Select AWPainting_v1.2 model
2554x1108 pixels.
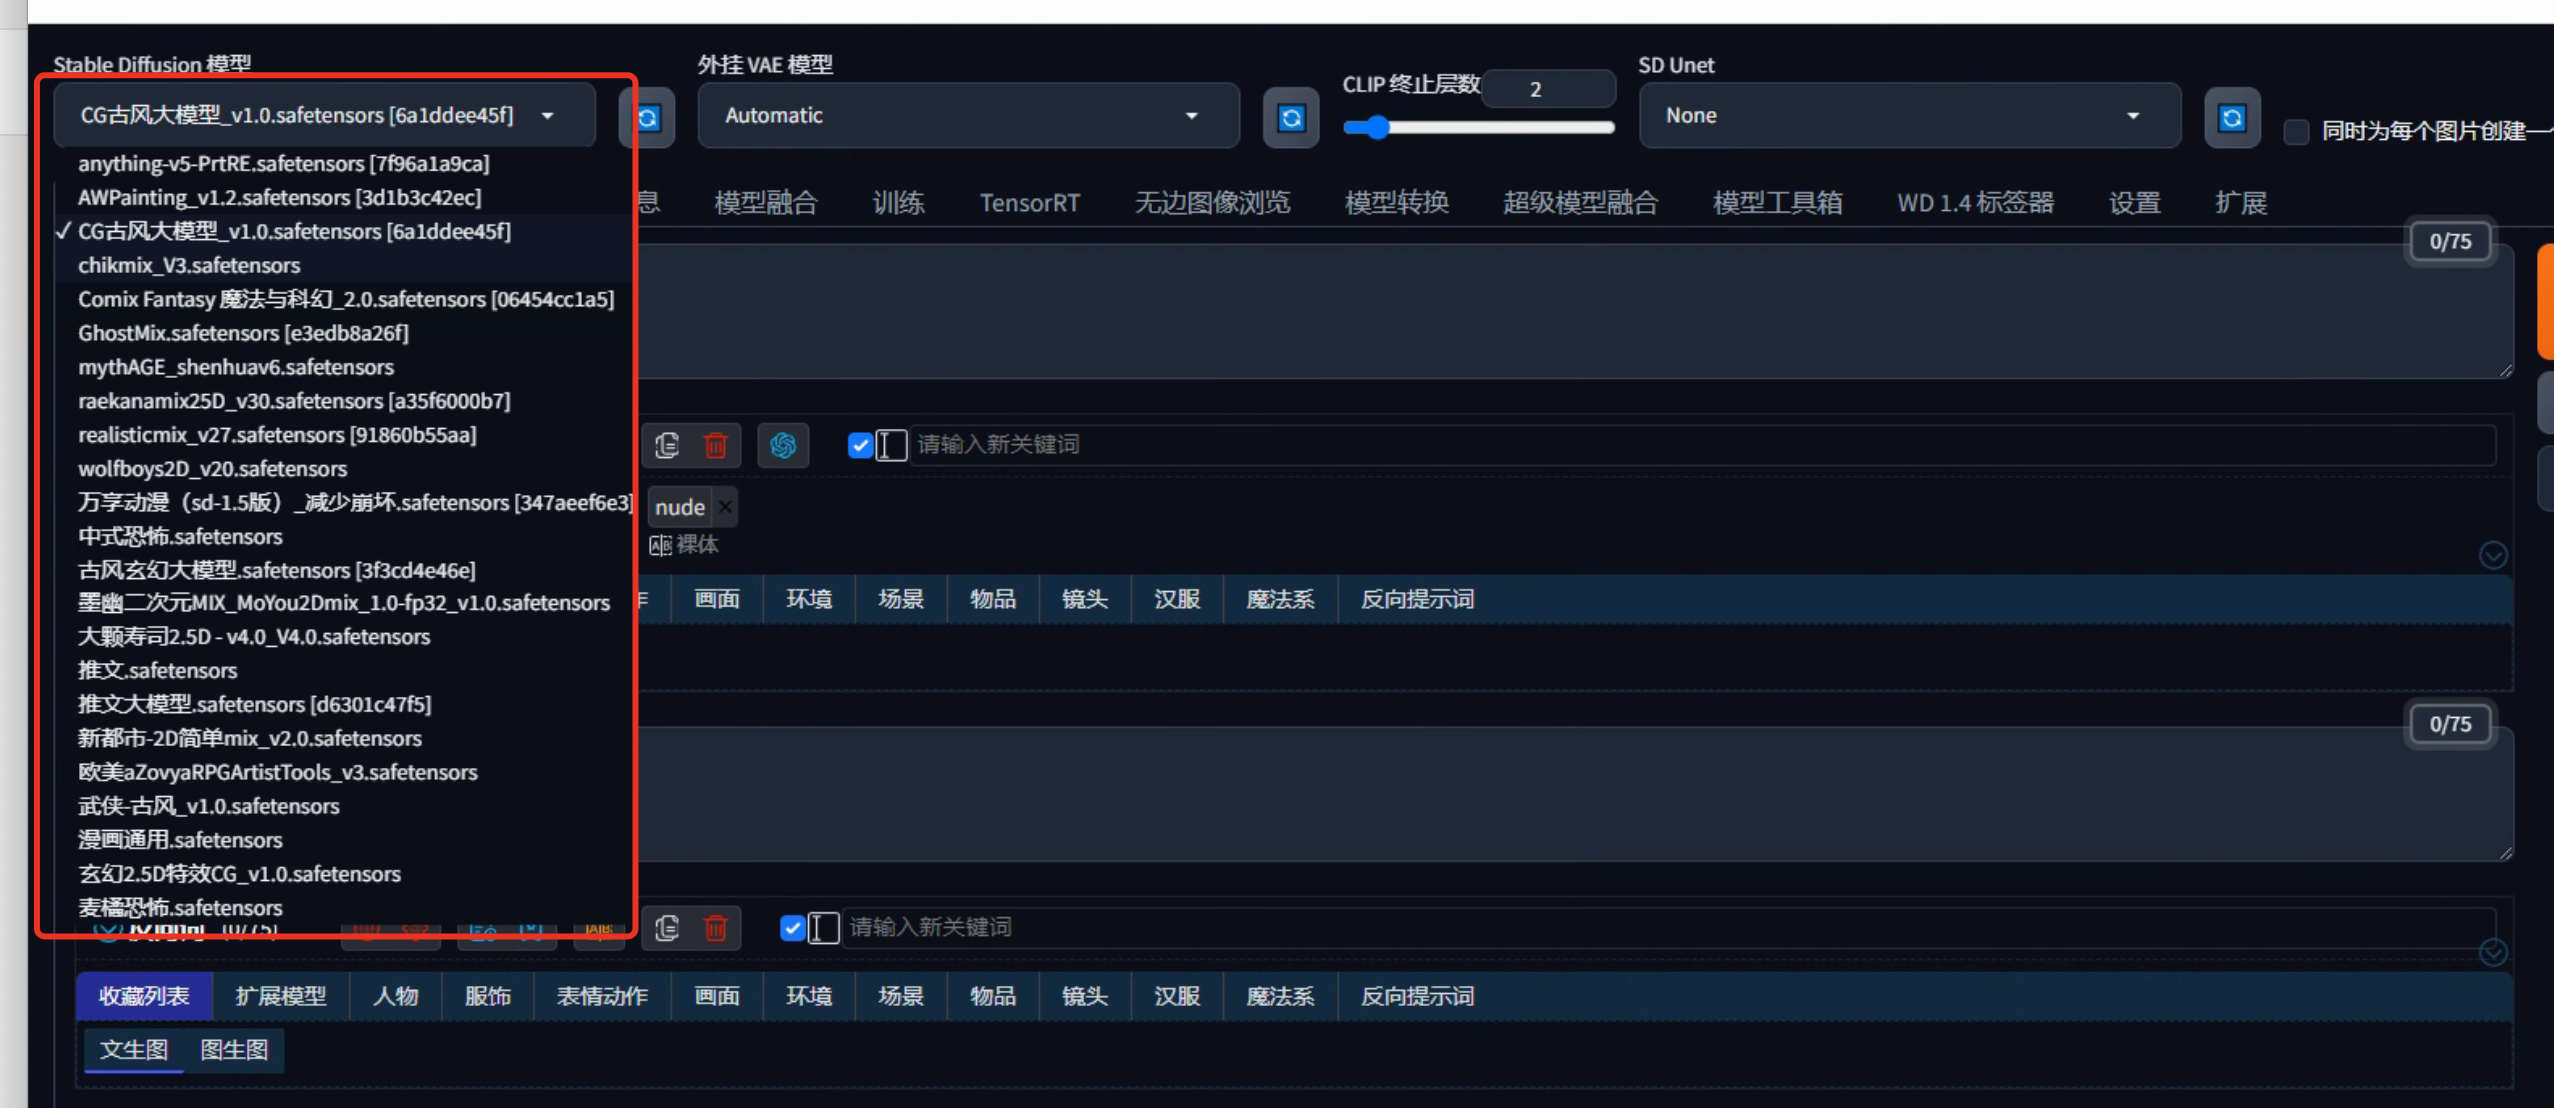[344, 197]
